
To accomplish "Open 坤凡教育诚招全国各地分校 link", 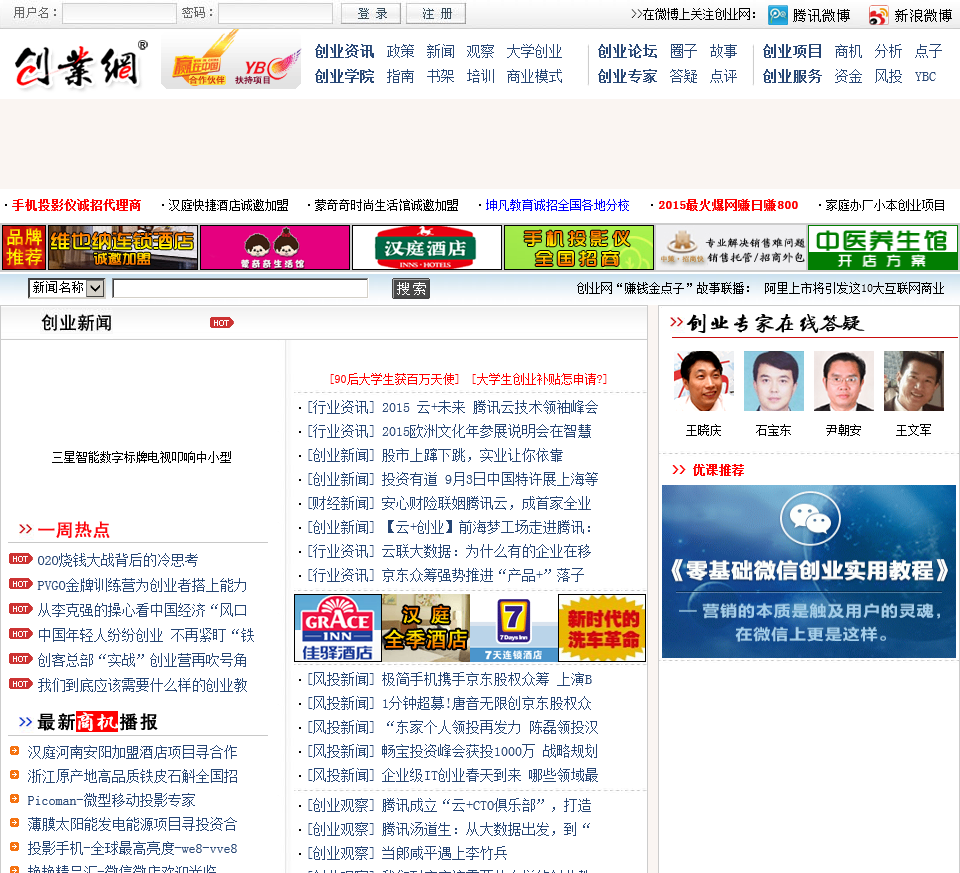I will [x=557, y=205].
